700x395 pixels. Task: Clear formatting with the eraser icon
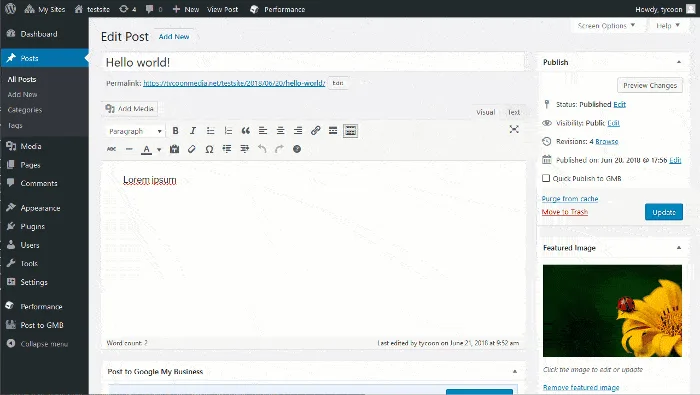tap(192, 149)
